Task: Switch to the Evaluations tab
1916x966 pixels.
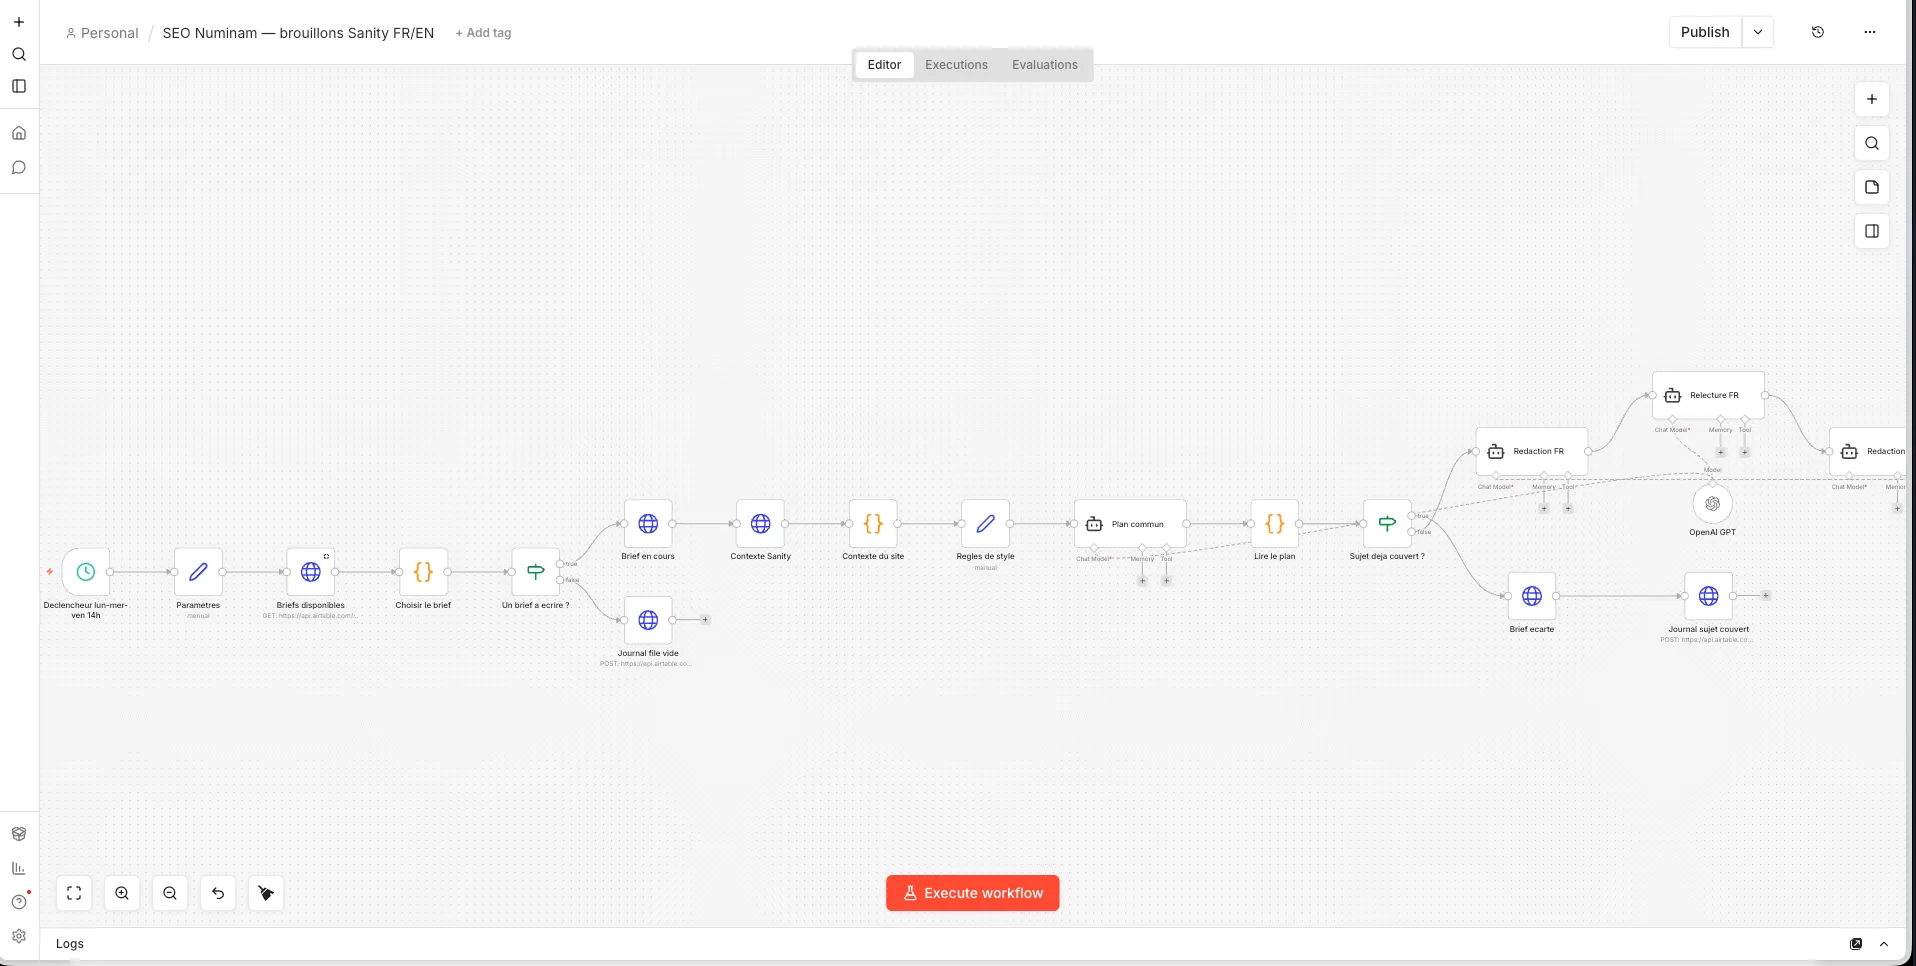Action: pyautogui.click(x=1045, y=65)
